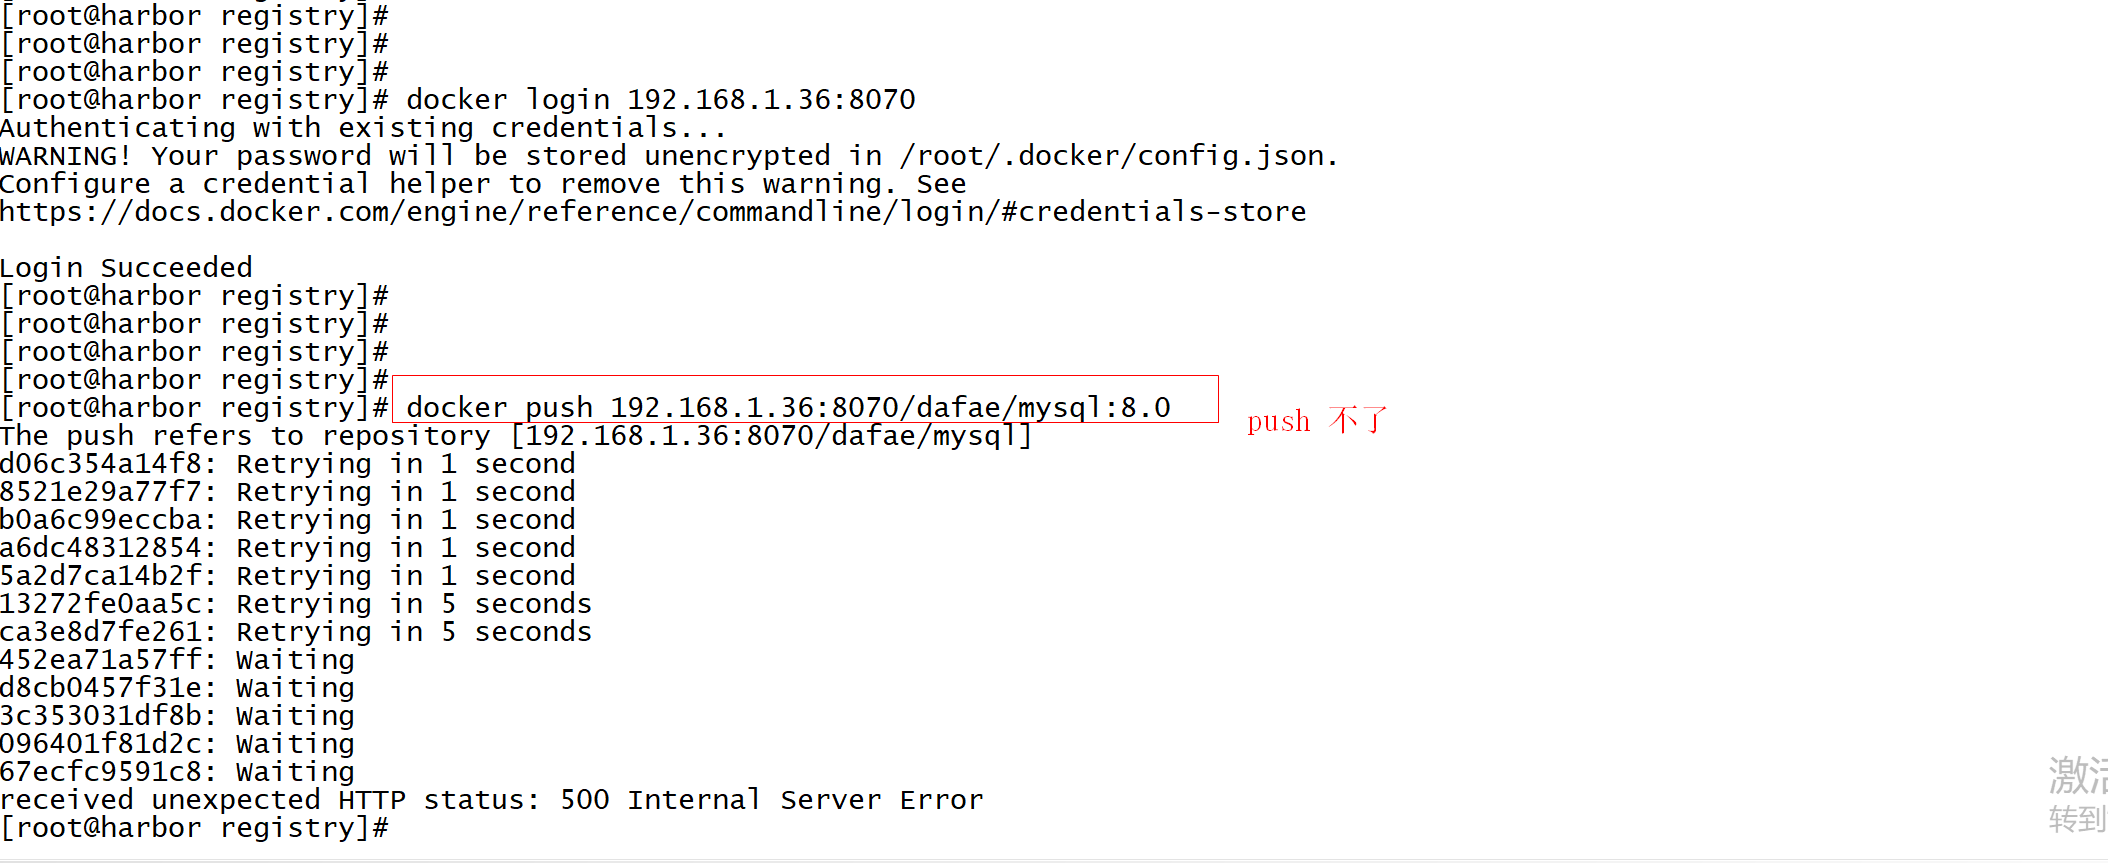Click the red "push 不了" annotation

pyautogui.click(x=1316, y=421)
